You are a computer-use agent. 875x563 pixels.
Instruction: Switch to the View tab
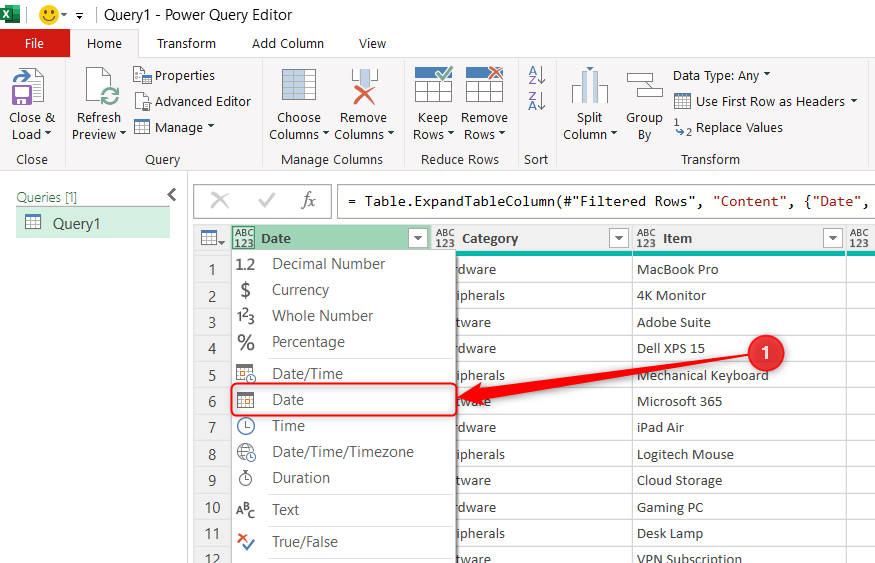(x=372, y=44)
